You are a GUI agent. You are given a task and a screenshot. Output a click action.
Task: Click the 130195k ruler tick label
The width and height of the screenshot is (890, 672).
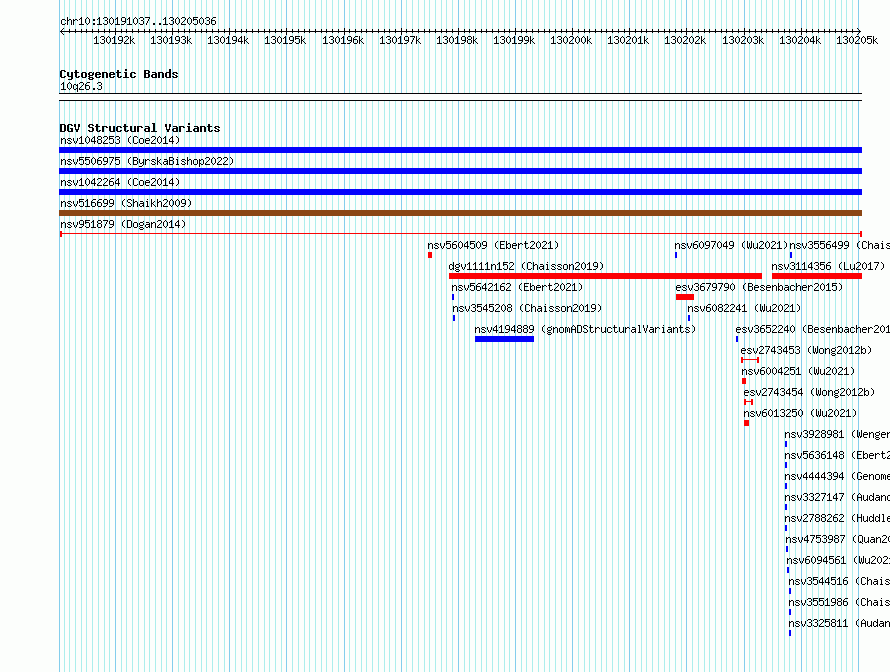point(285,40)
